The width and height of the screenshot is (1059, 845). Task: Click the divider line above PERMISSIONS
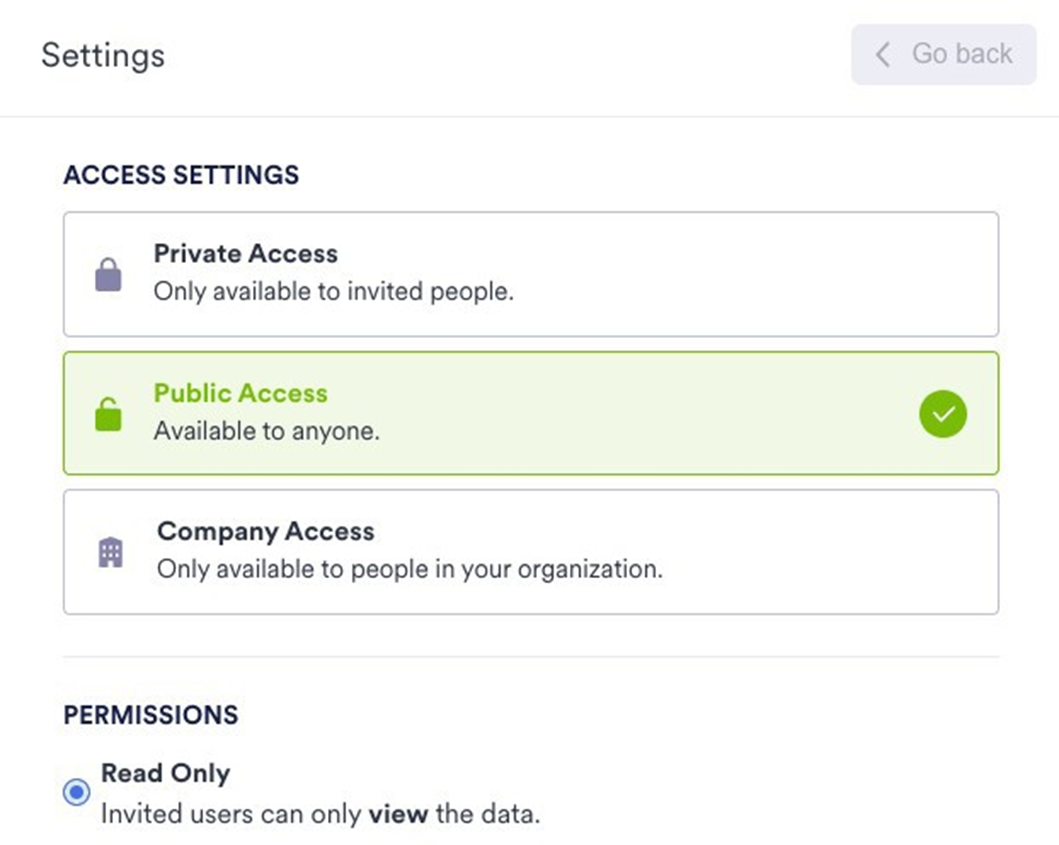click(530, 657)
